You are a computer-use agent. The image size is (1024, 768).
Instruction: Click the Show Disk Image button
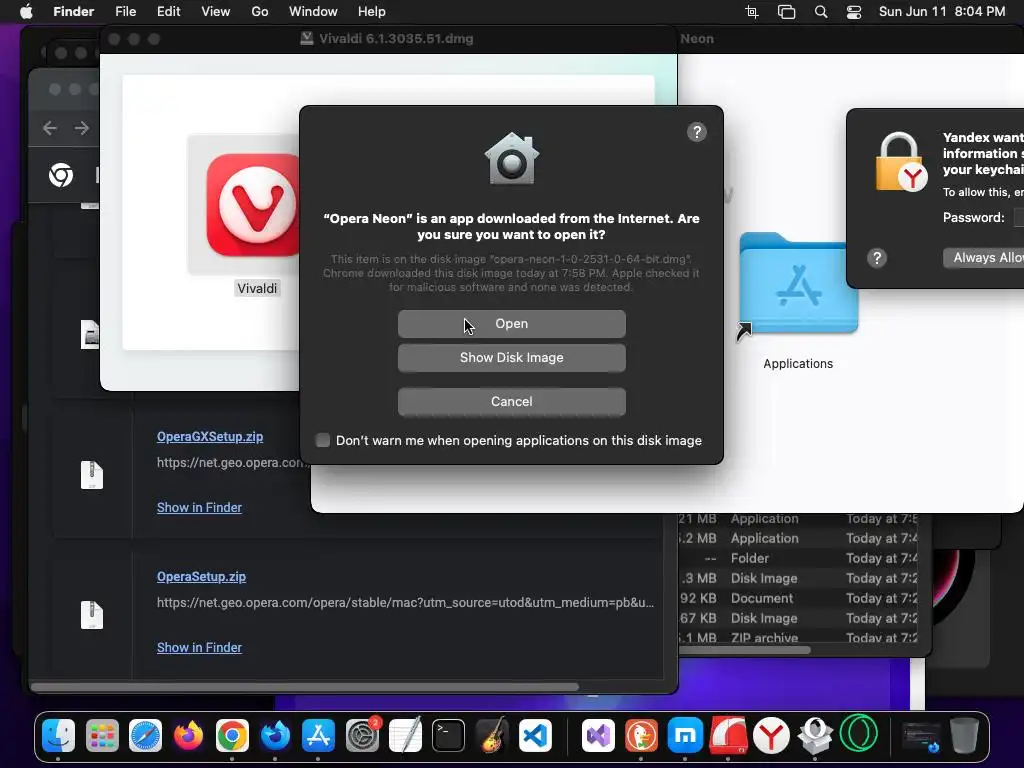pos(511,358)
